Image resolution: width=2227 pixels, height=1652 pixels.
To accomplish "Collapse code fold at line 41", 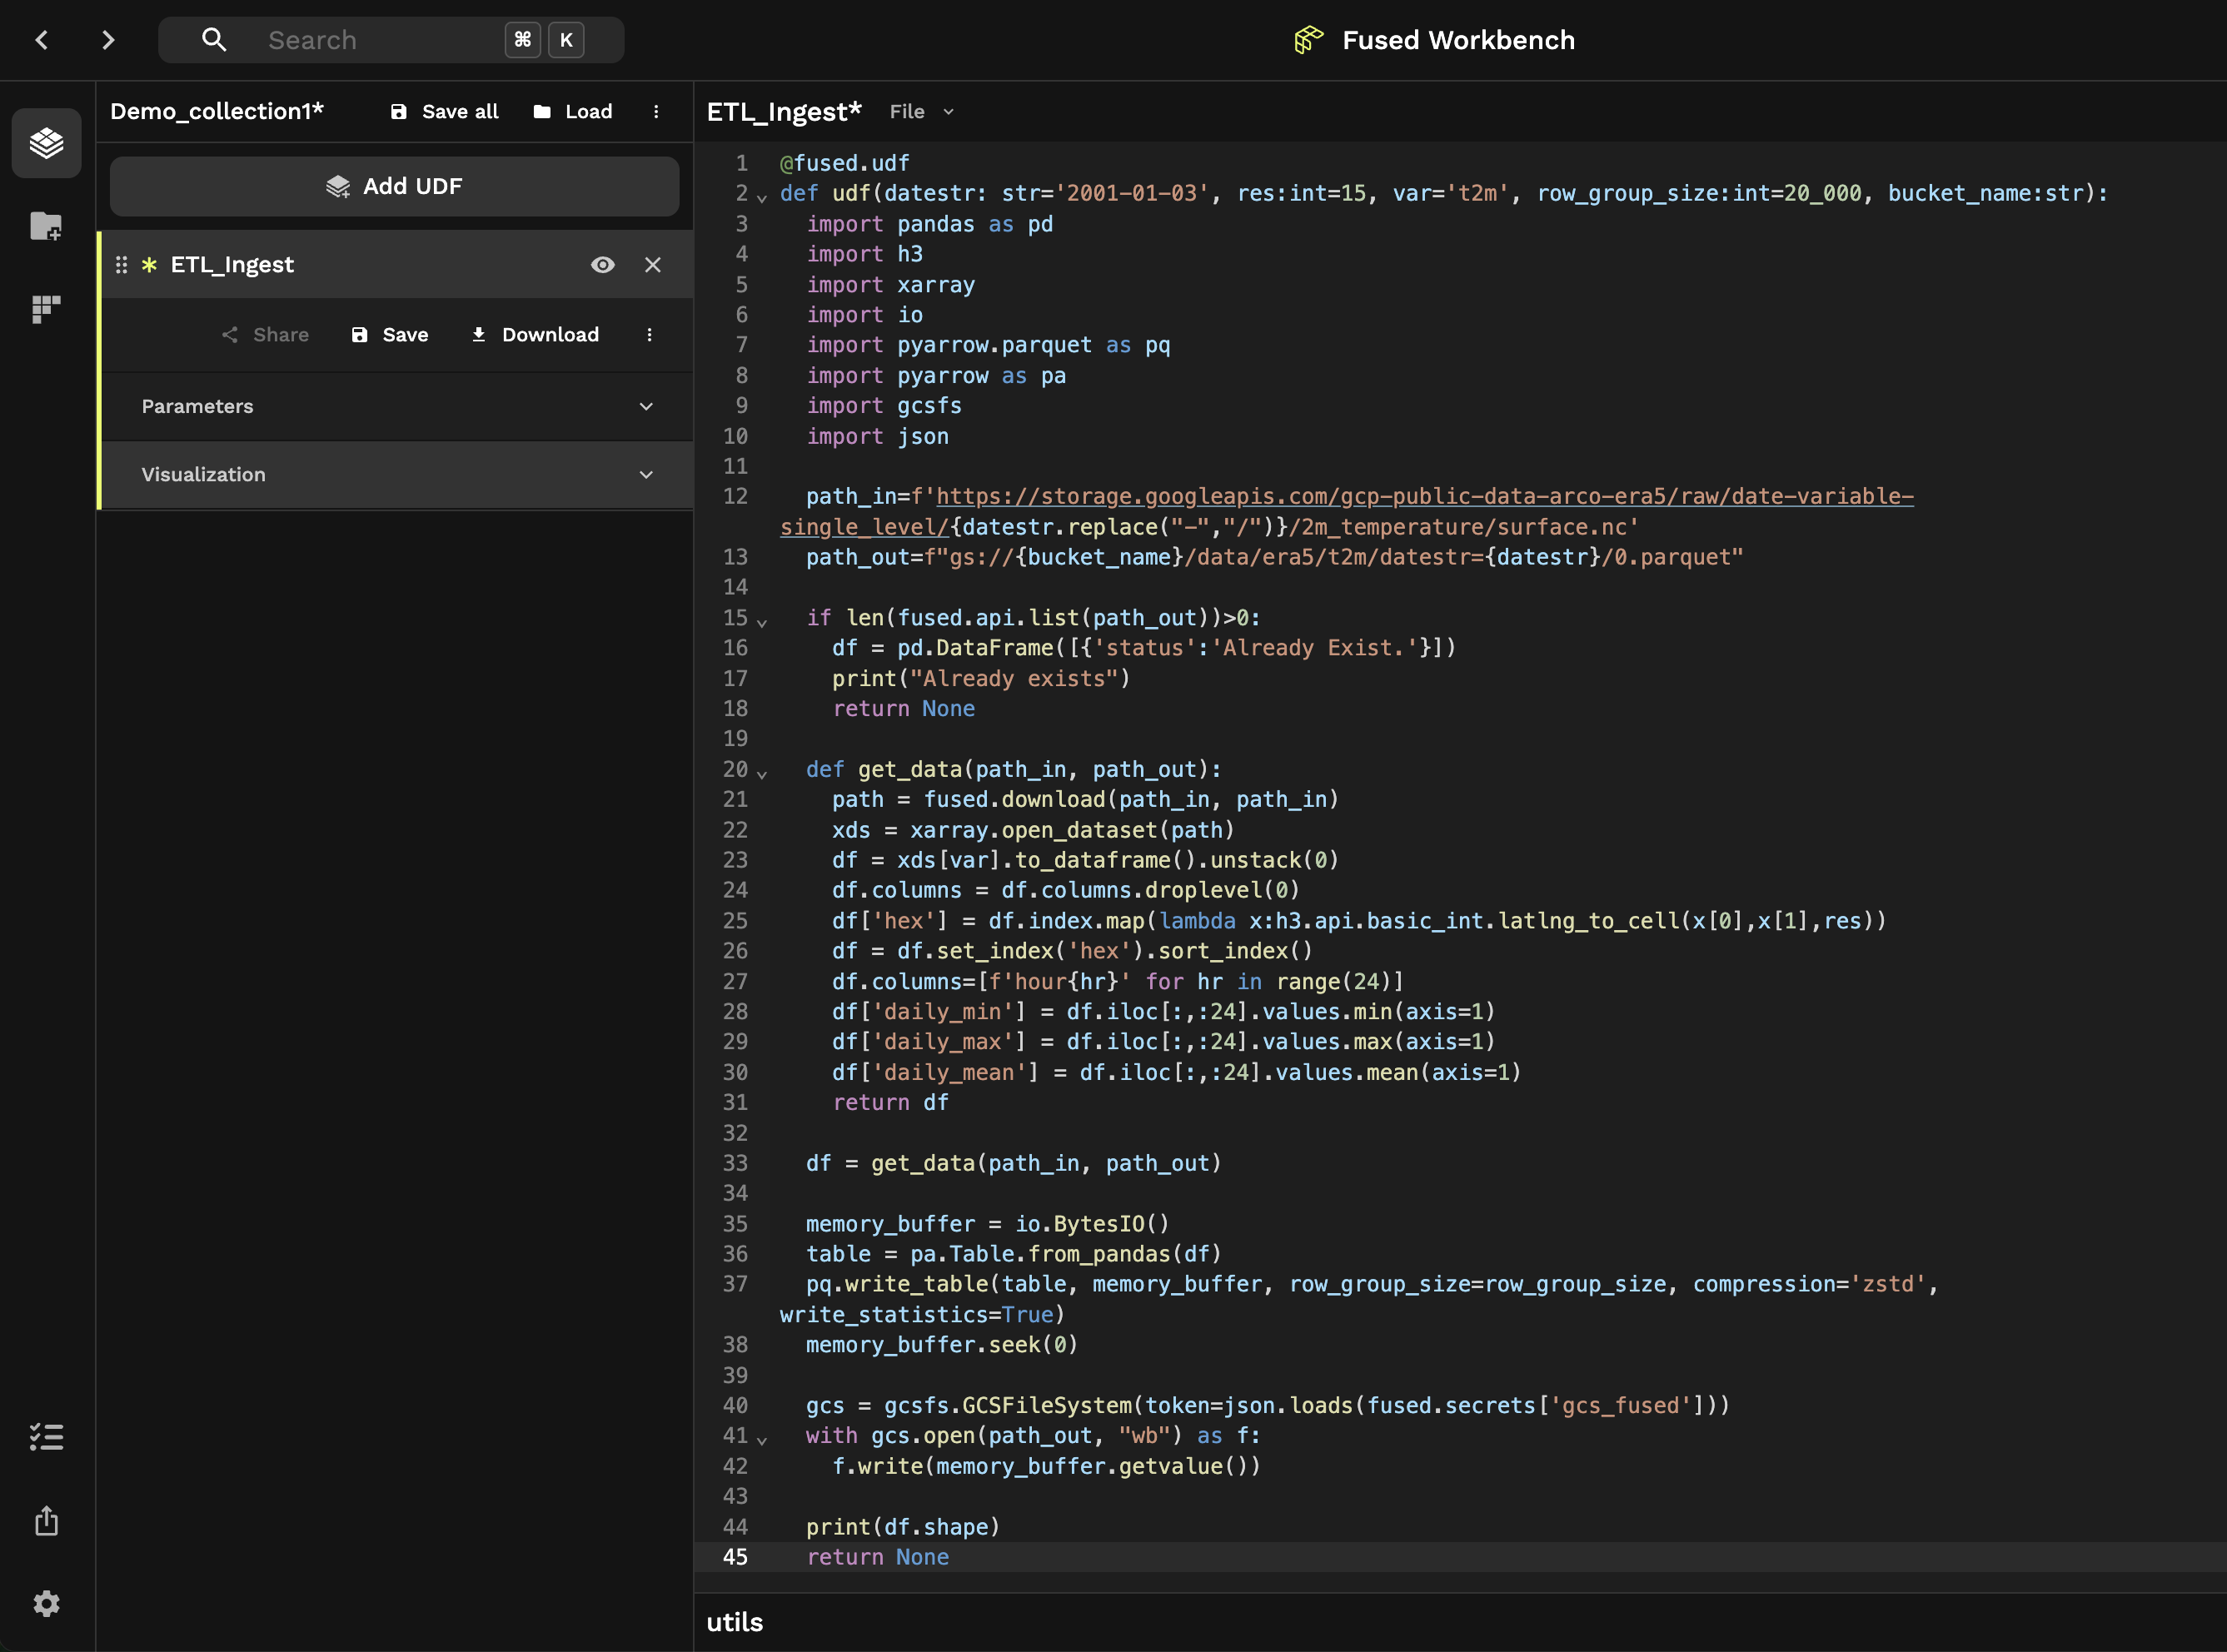I will 762,1440.
